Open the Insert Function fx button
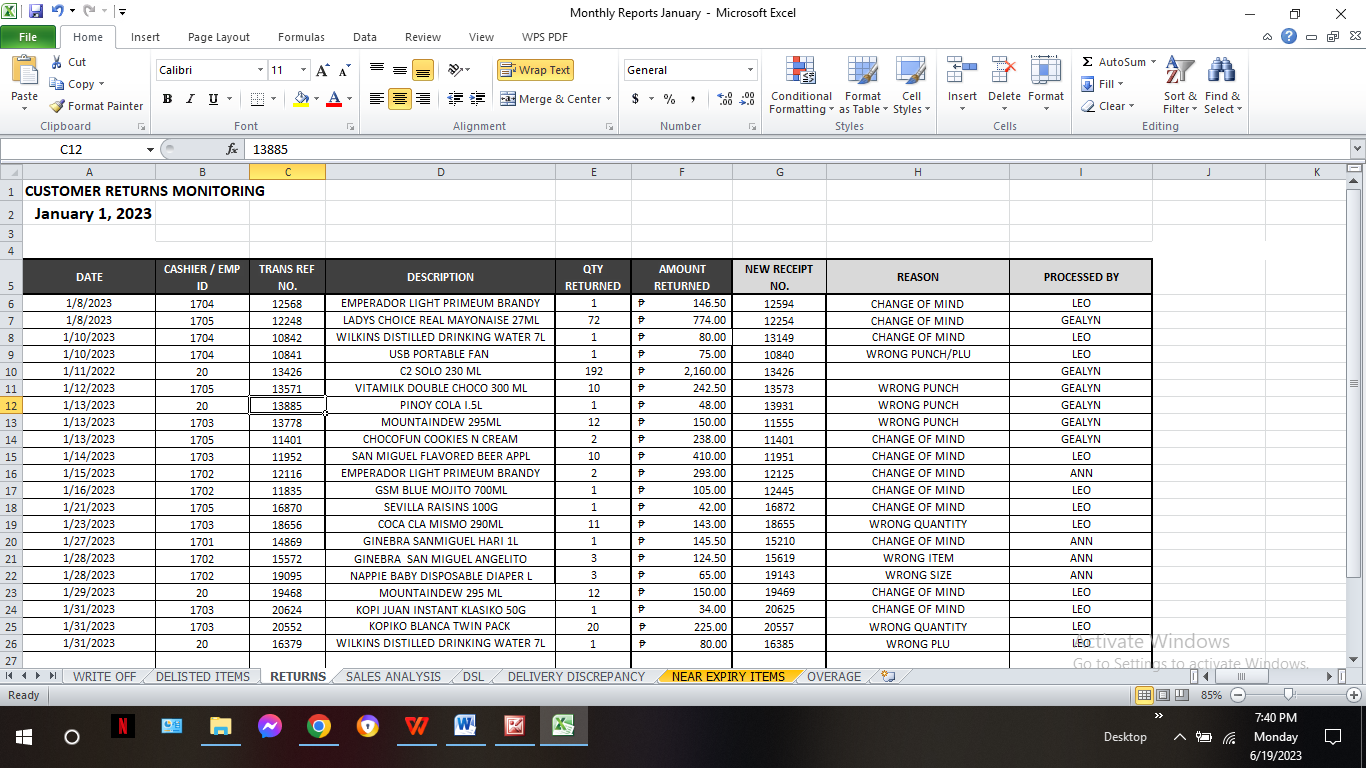 coord(232,149)
